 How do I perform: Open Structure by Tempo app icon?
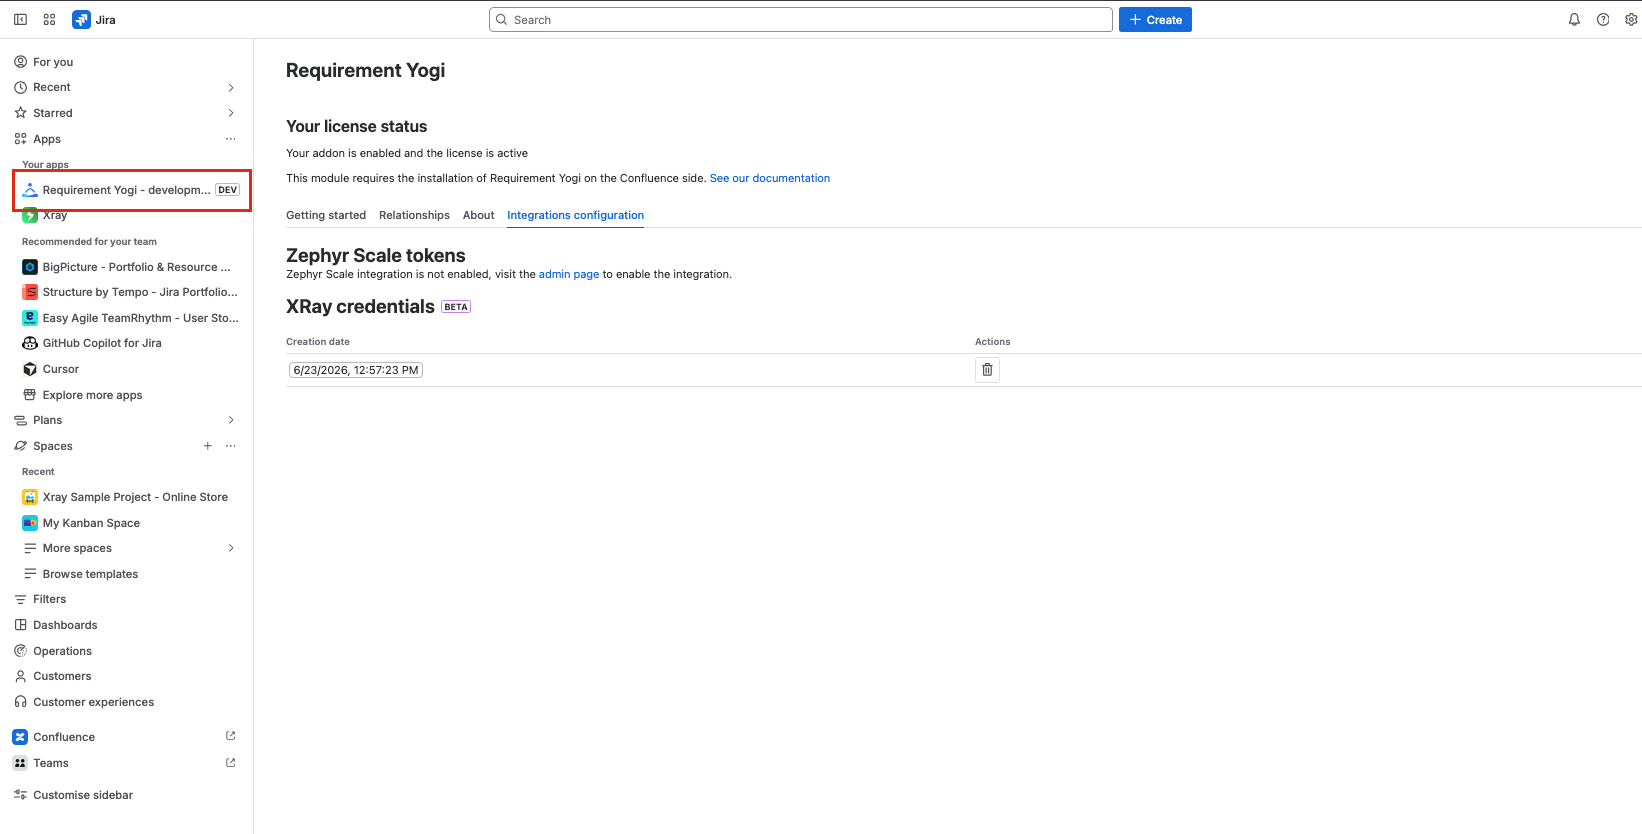pyautogui.click(x=30, y=292)
